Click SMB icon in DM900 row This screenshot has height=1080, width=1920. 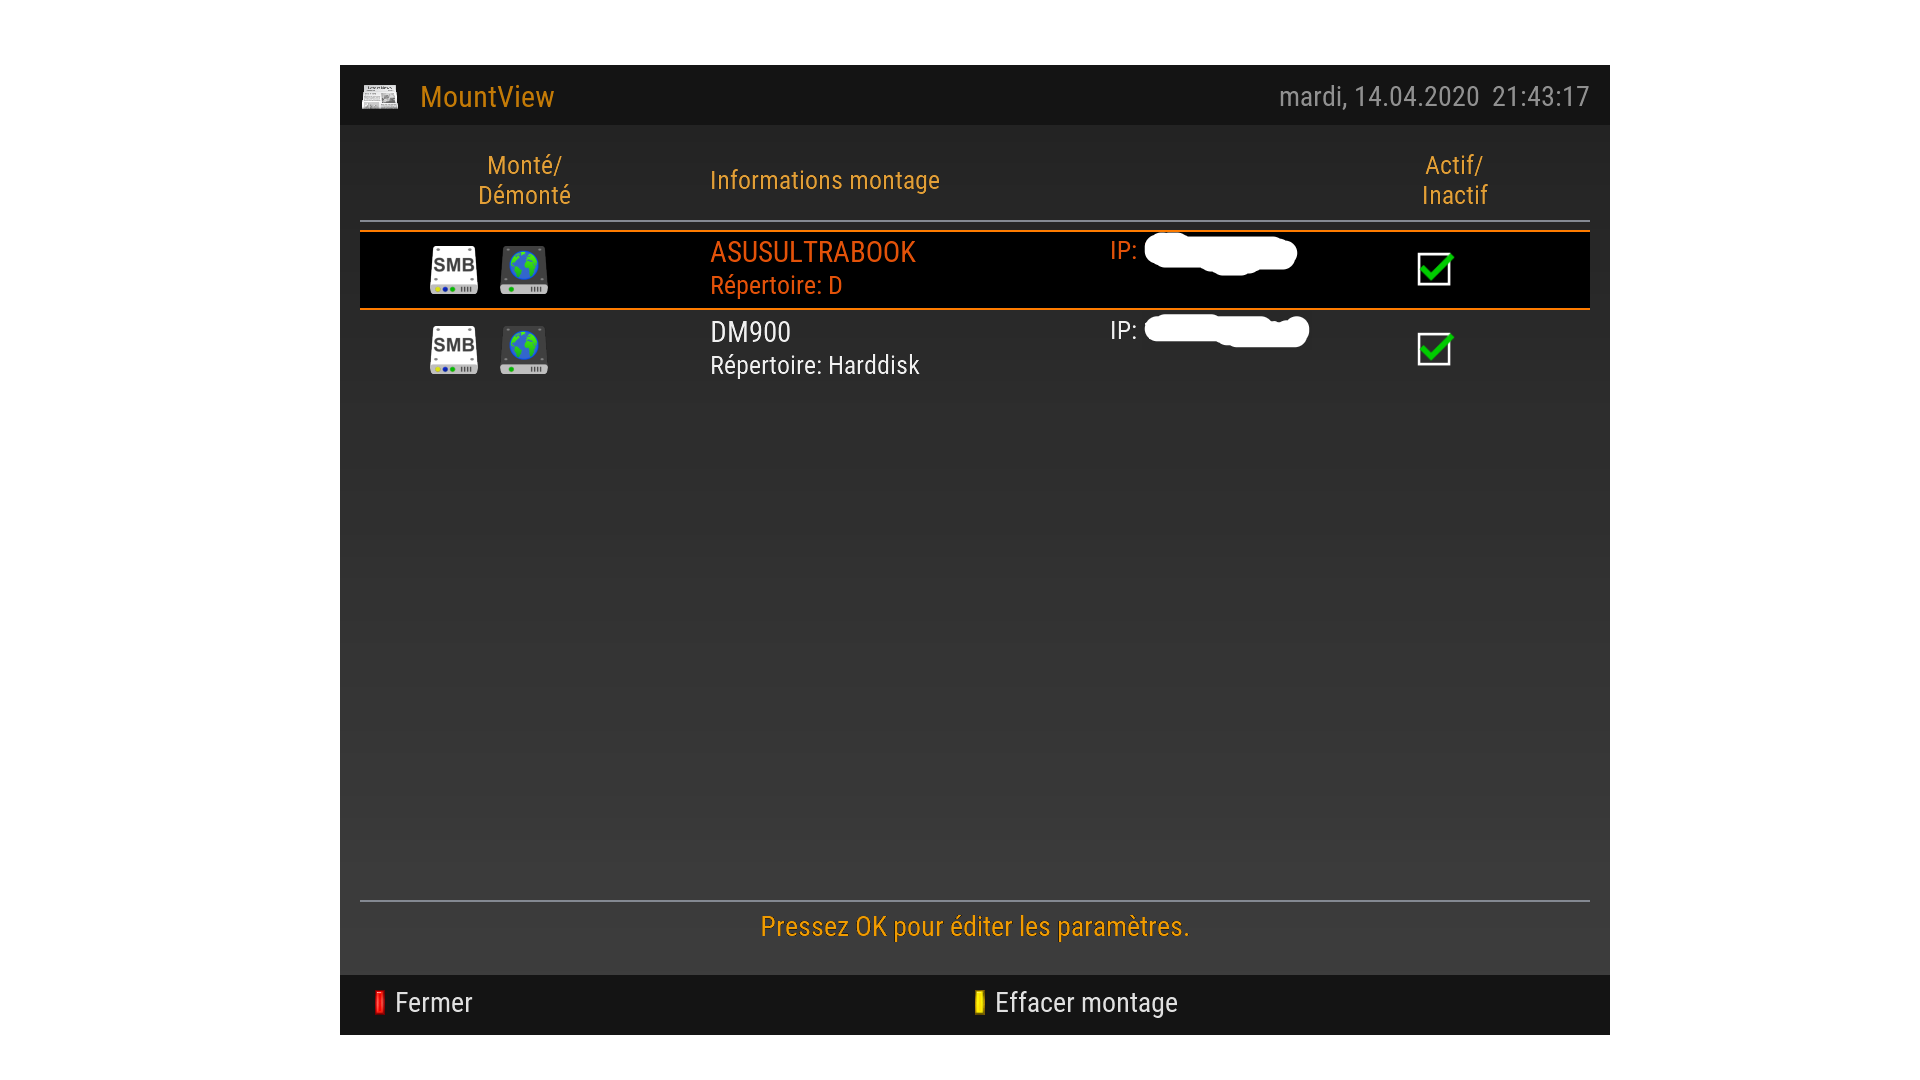coord(453,350)
